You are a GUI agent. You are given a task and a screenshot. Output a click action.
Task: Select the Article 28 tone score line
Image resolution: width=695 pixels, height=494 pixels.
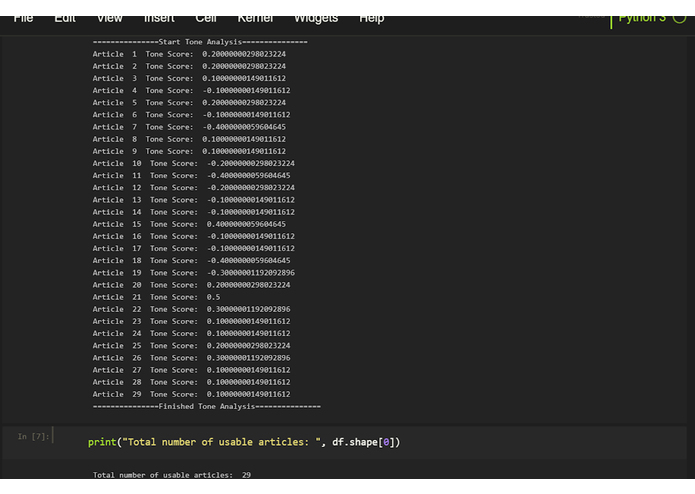191,382
